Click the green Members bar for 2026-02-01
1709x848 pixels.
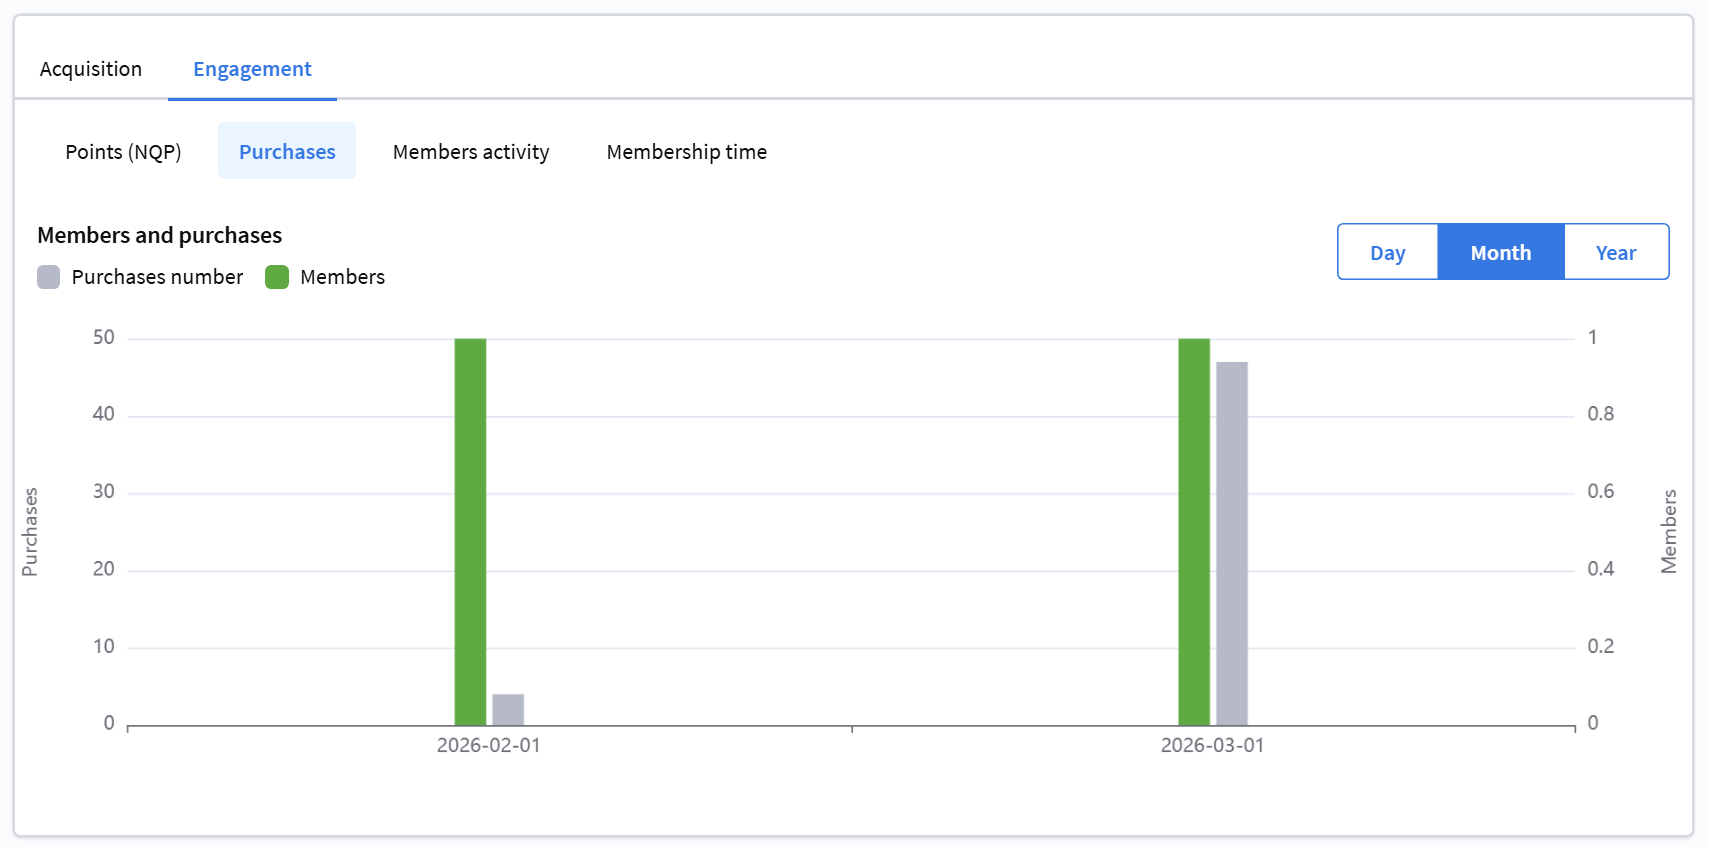470,530
